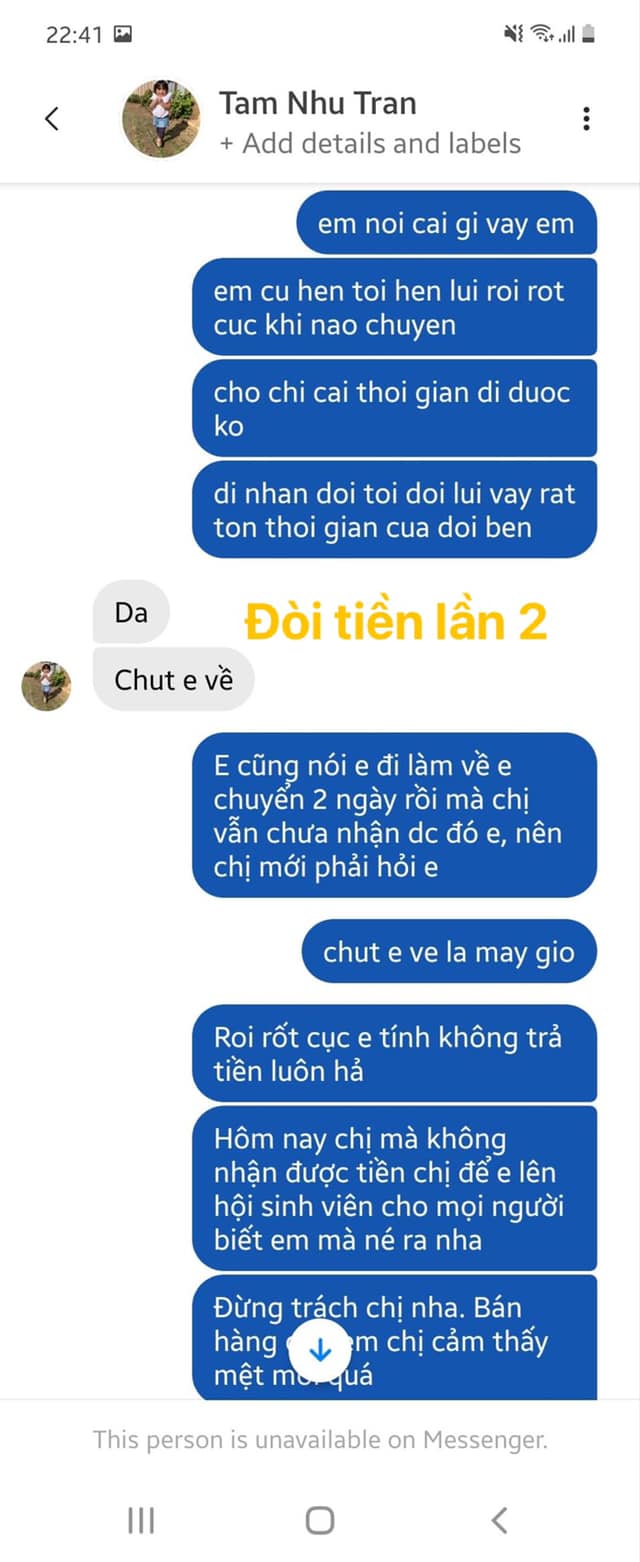Tap the image notification icon in status bar
Screen dimensions: 640x1562
coord(123,34)
